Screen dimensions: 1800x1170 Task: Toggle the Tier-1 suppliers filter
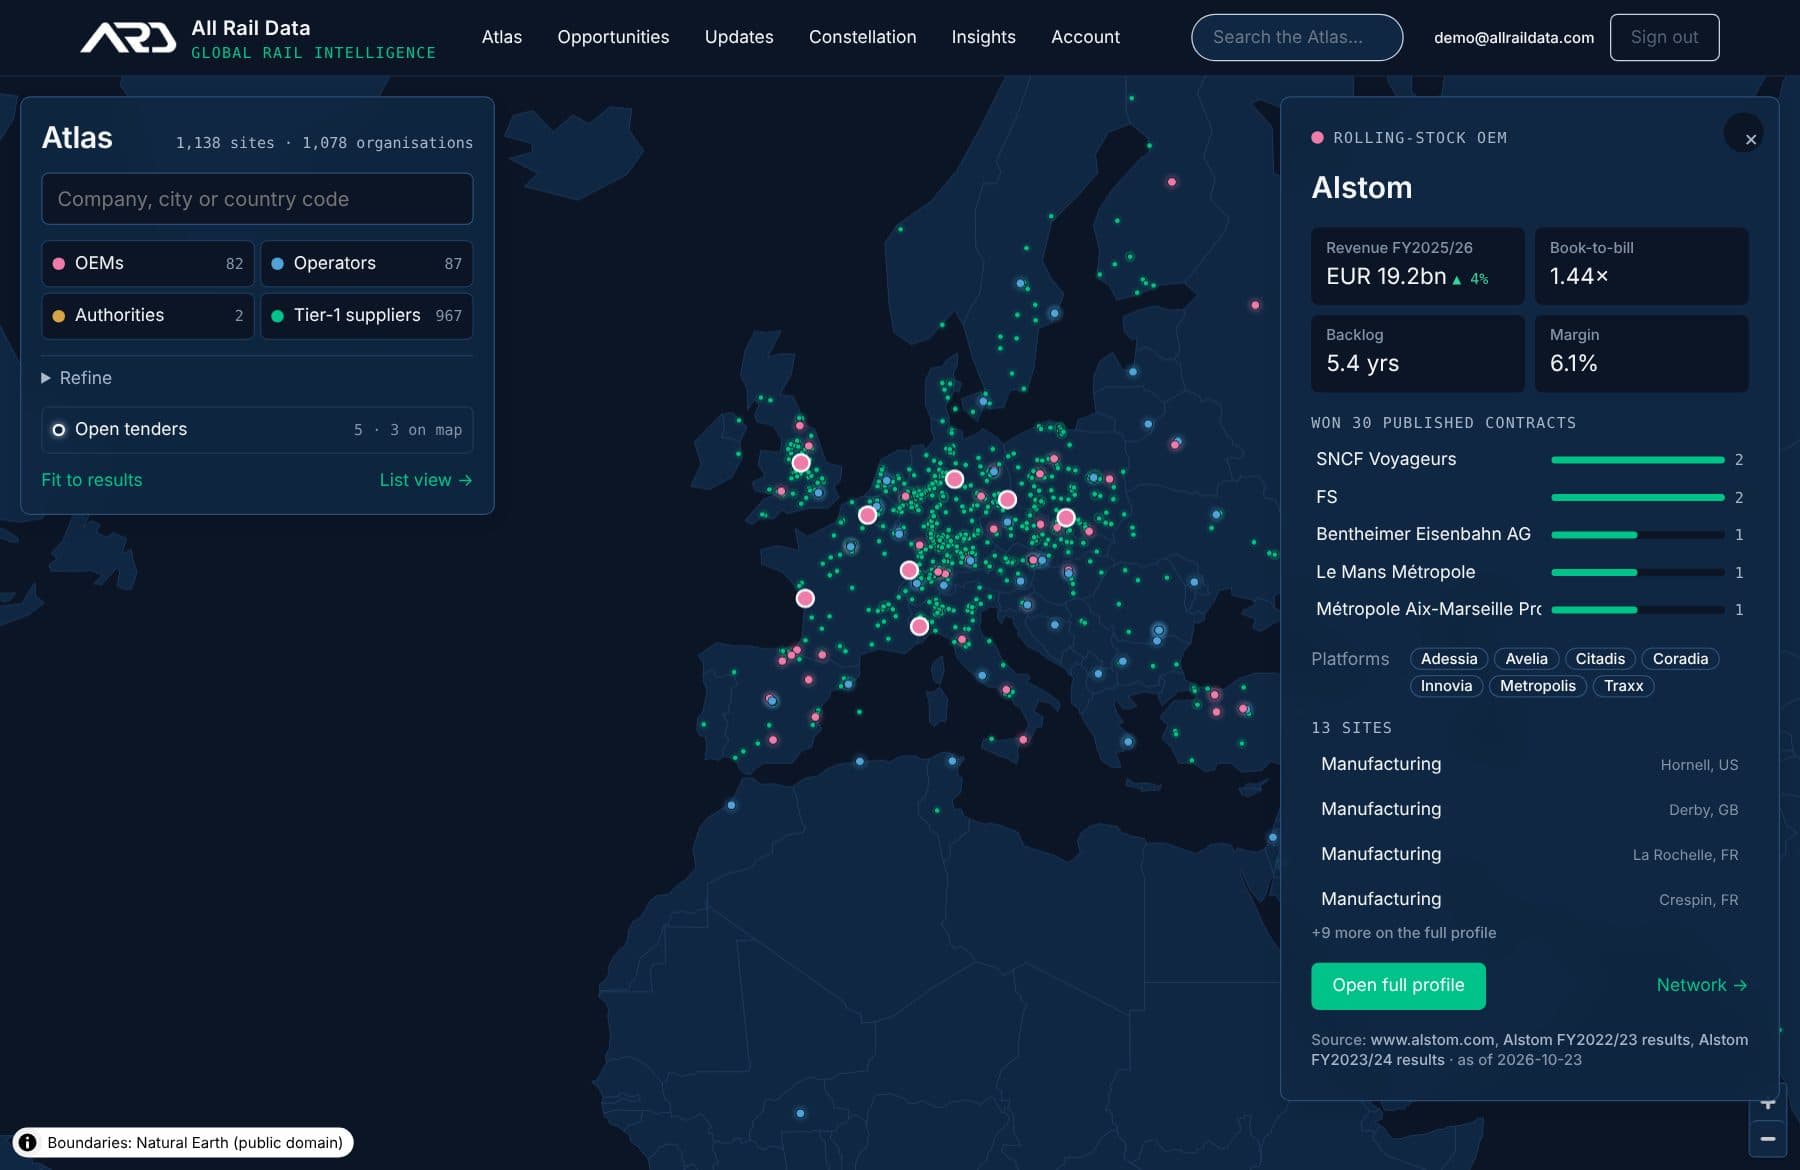(x=367, y=315)
